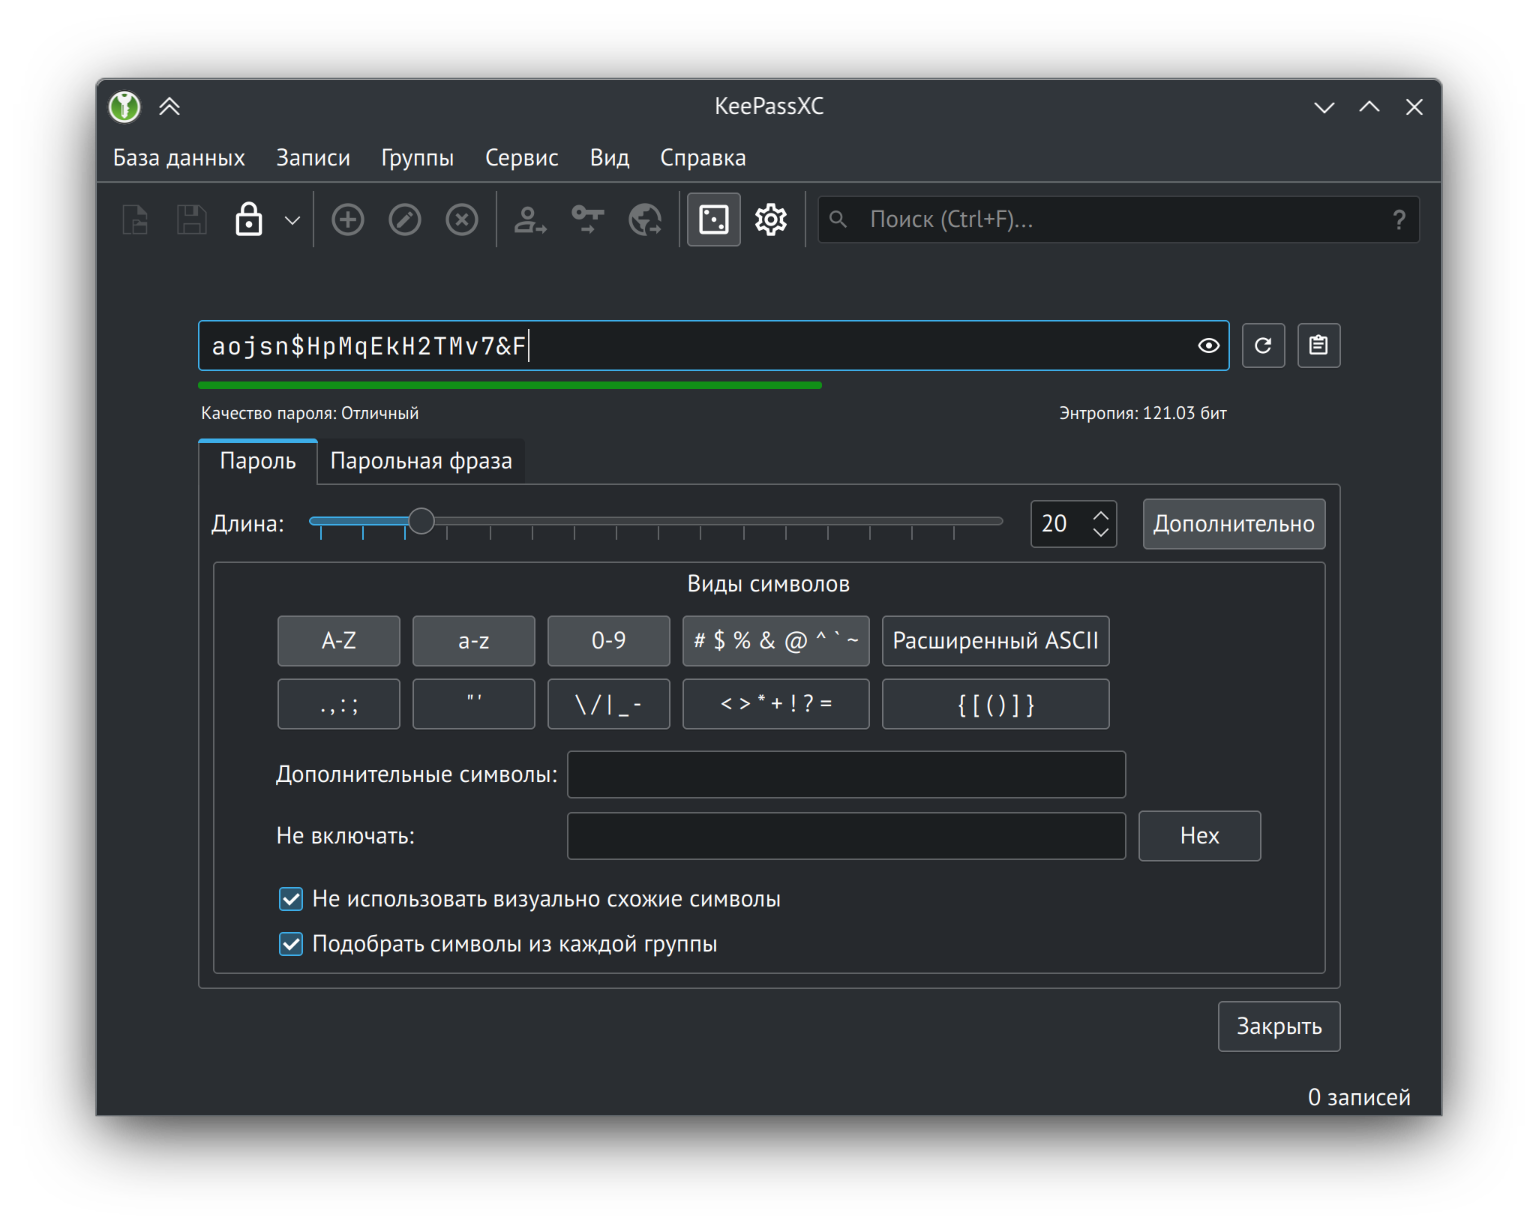The width and height of the screenshot is (1539, 1230).
Task: Open search help question mark
Action: pos(1399,220)
